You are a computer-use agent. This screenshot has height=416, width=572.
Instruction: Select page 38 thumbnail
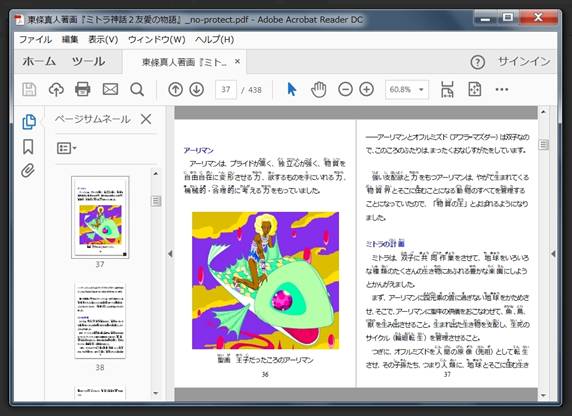(100, 320)
